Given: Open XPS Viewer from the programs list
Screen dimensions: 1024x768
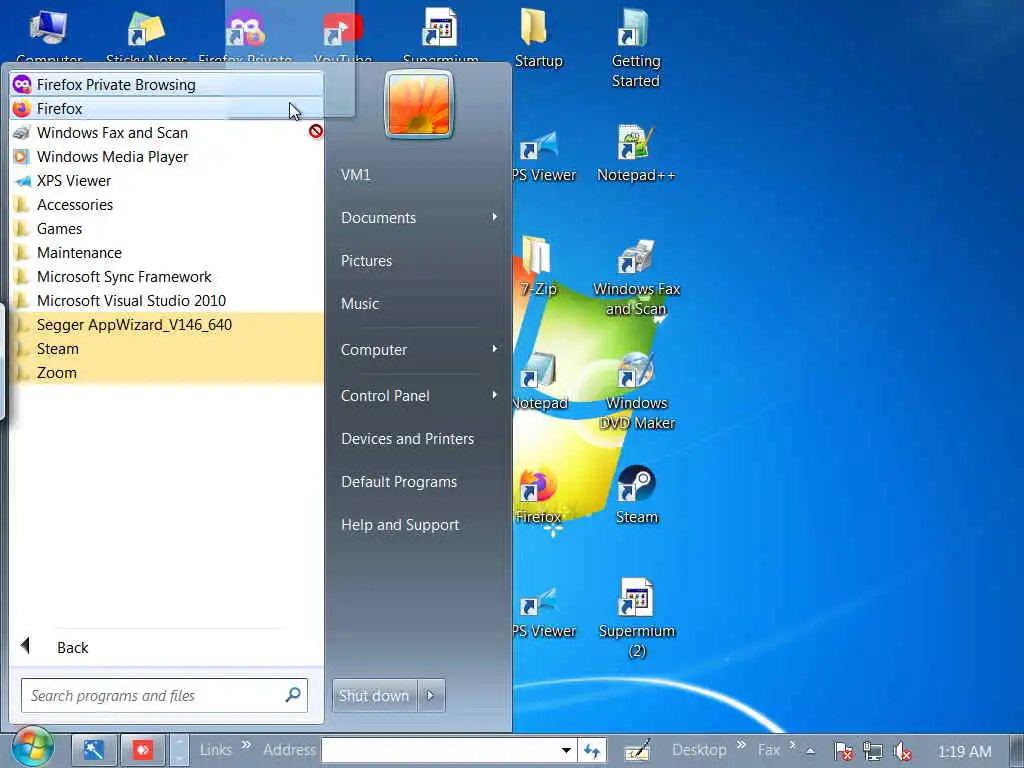Looking at the screenshot, I should click(x=167, y=181).
